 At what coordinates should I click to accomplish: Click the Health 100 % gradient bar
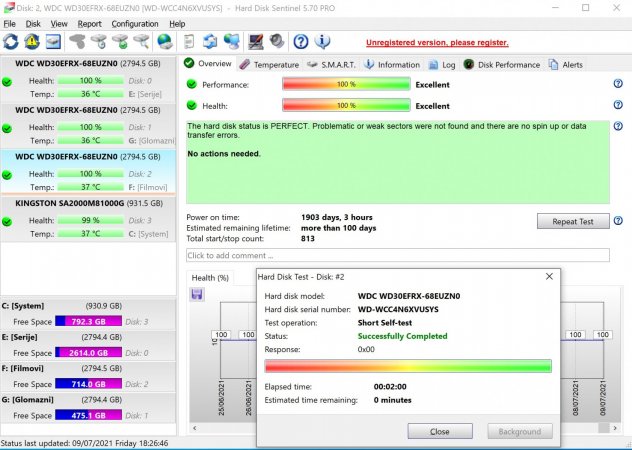346,106
